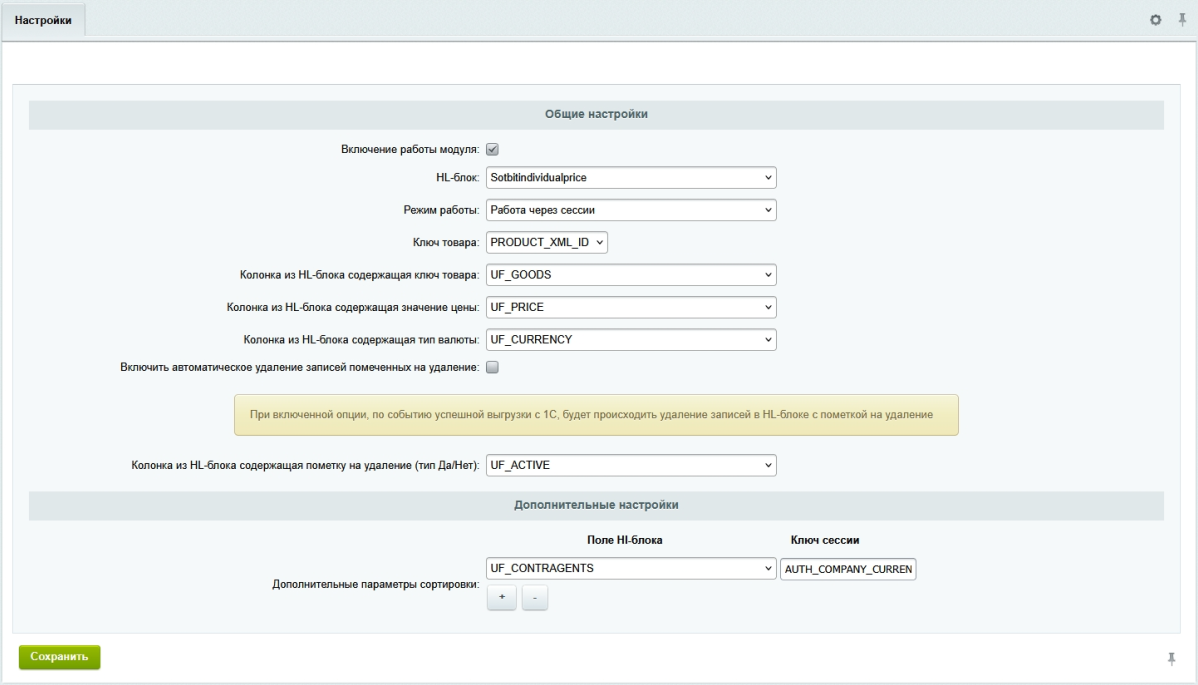Expand the 'Режим работы' dropdown
Image resolution: width=1198 pixels, height=685 pixels.
click(x=631, y=210)
